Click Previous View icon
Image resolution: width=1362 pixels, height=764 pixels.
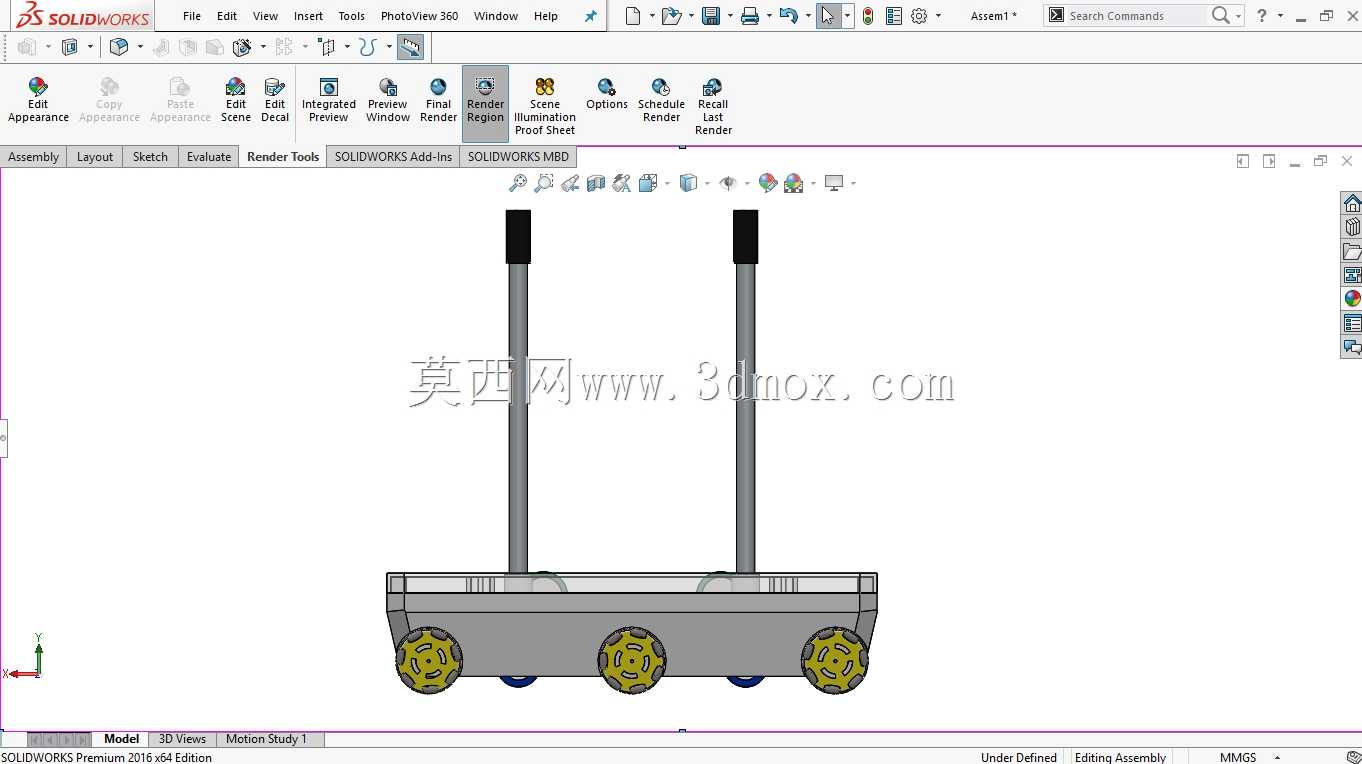coord(570,183)
